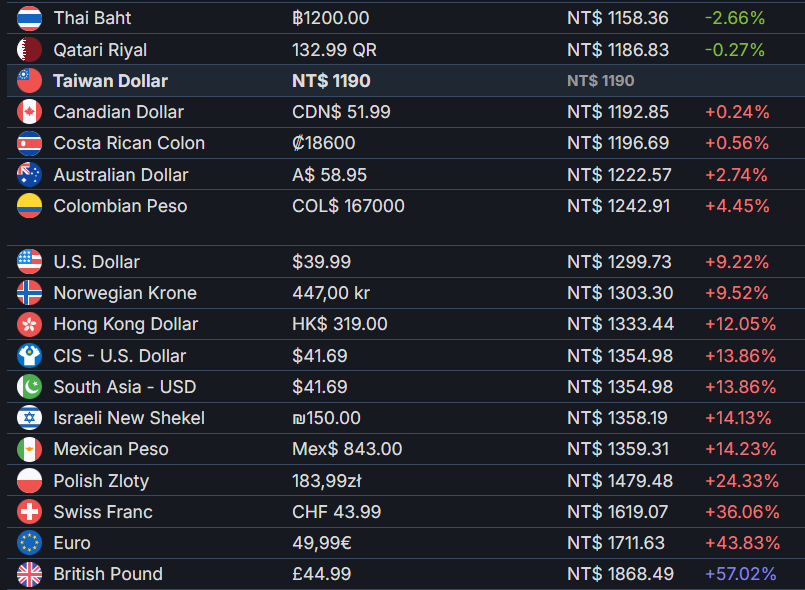Click the Israeli New Shekel flag icon
The height and width of the screenshot is (590, 805).
click(x=29, y=418)
